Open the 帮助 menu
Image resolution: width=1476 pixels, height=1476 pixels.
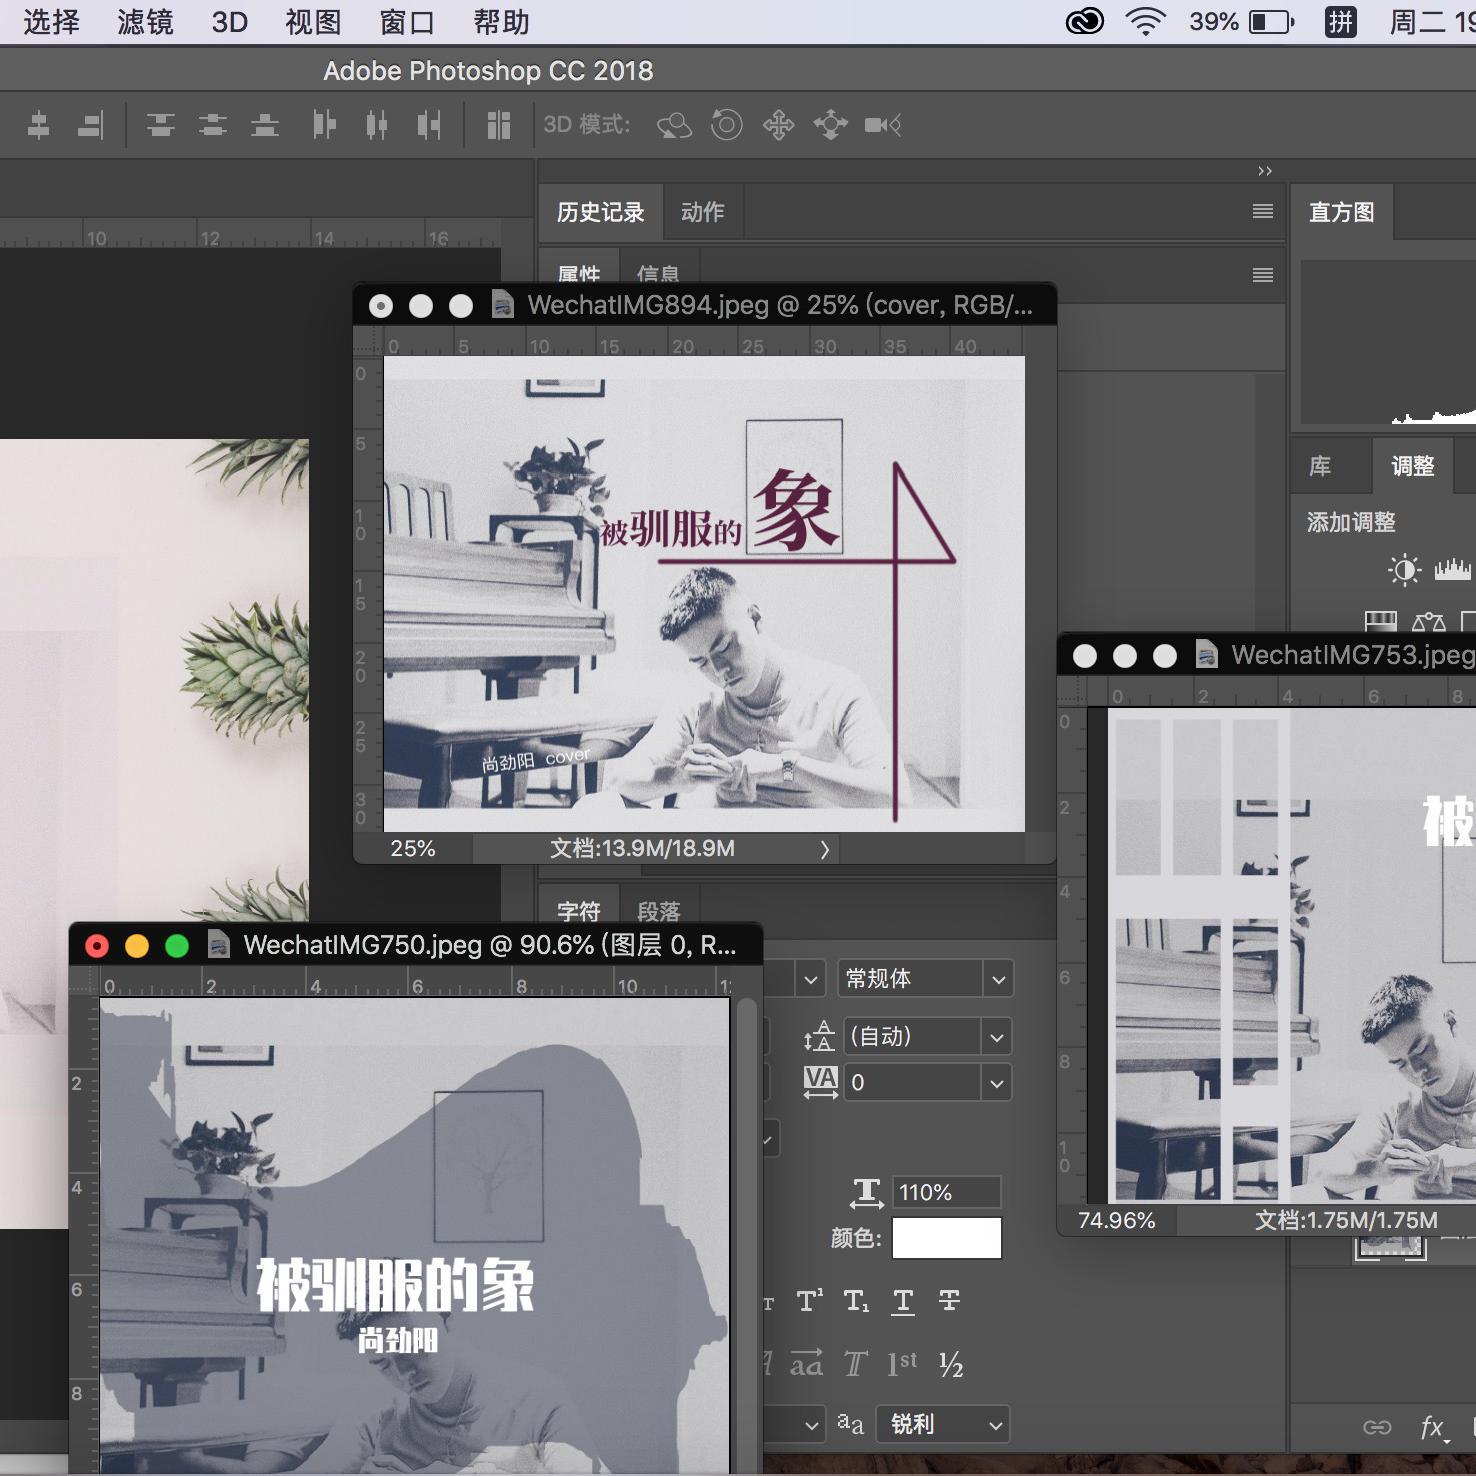[x=501, y=21]
